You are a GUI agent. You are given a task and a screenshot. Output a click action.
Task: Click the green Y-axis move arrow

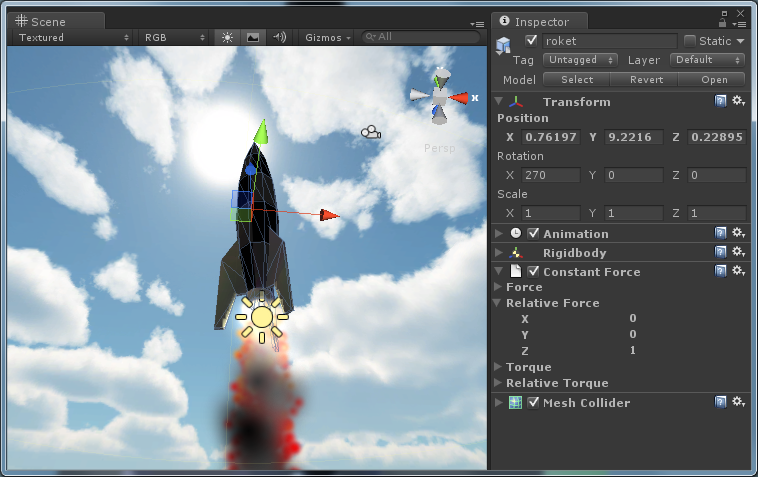(261, 131)
